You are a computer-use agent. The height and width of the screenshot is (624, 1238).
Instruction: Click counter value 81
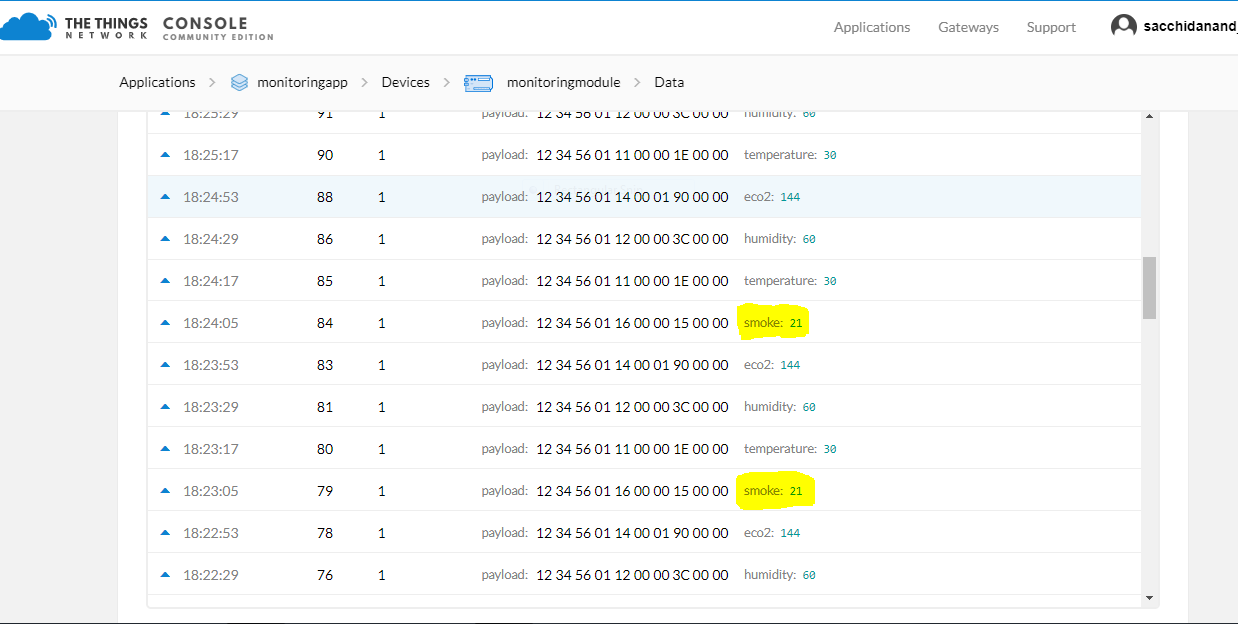[325, 407]
